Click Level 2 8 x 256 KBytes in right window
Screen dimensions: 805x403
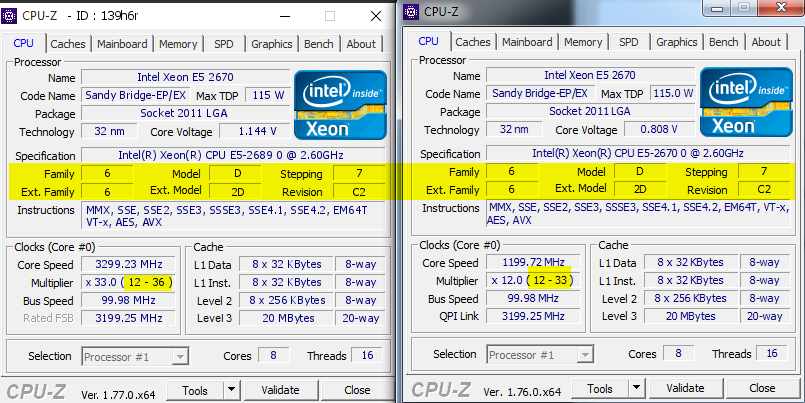pyautogui.click(x=691, y=298)
